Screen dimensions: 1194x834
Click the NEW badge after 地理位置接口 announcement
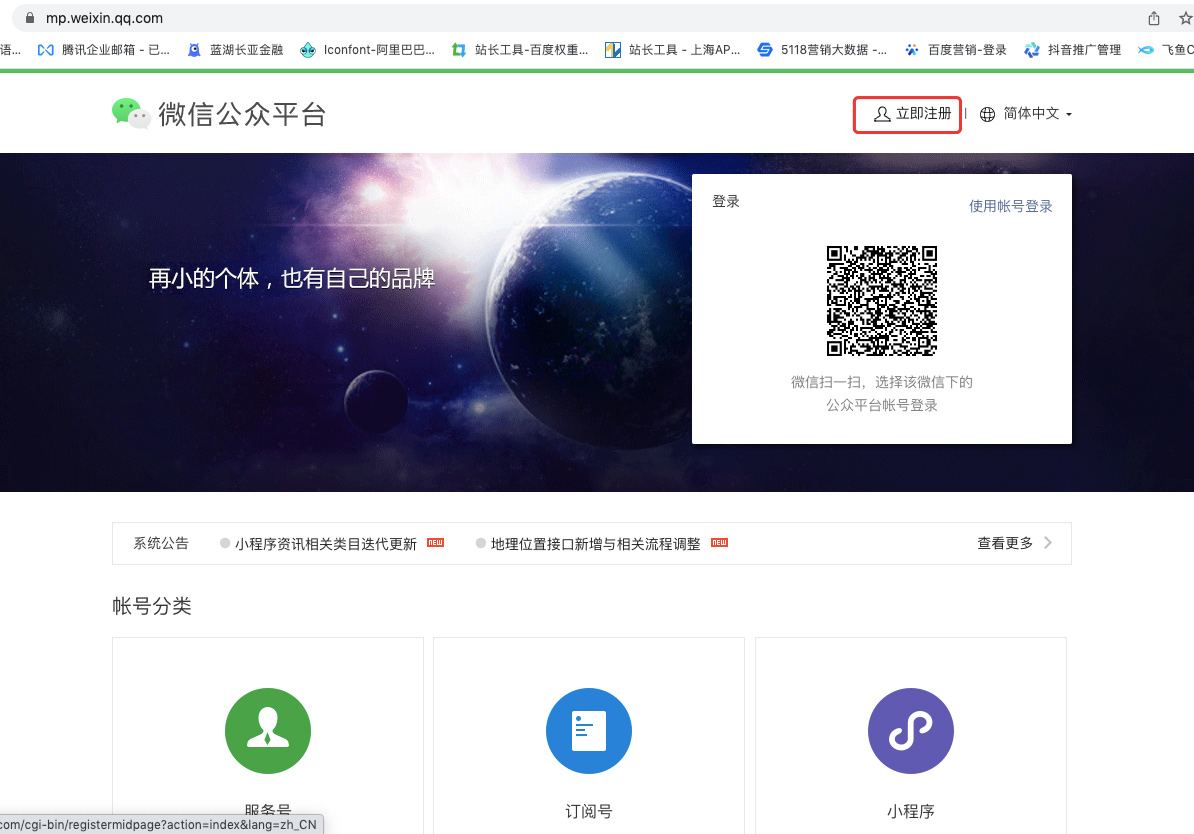point(719,542)
